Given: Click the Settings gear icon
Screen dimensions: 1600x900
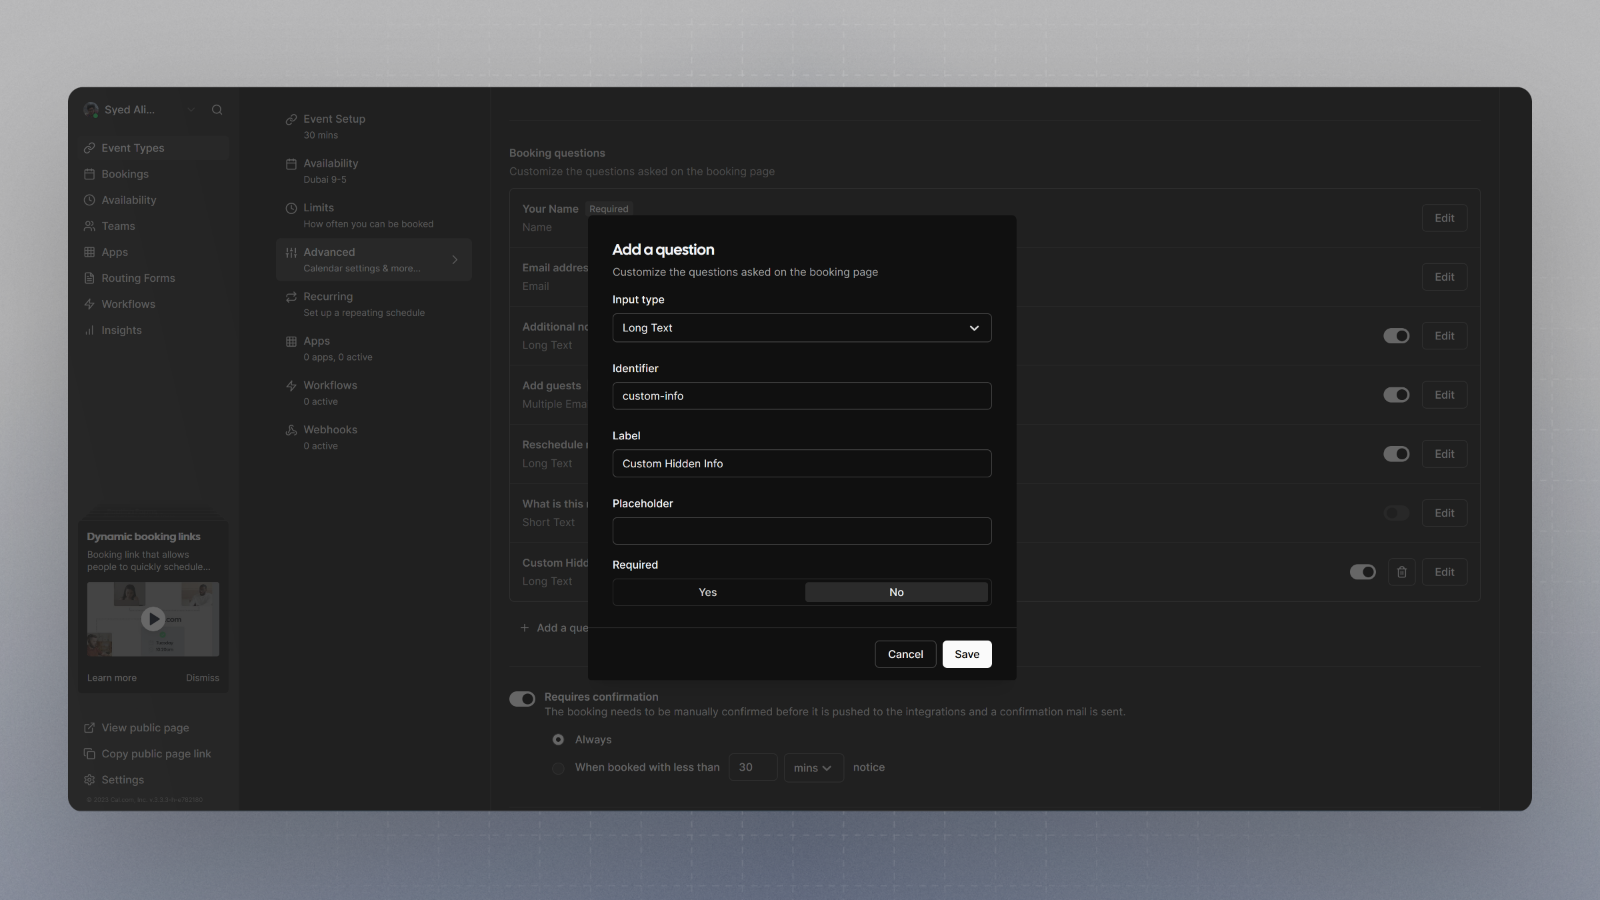Looking at the screenshot, I should point(89,780).
